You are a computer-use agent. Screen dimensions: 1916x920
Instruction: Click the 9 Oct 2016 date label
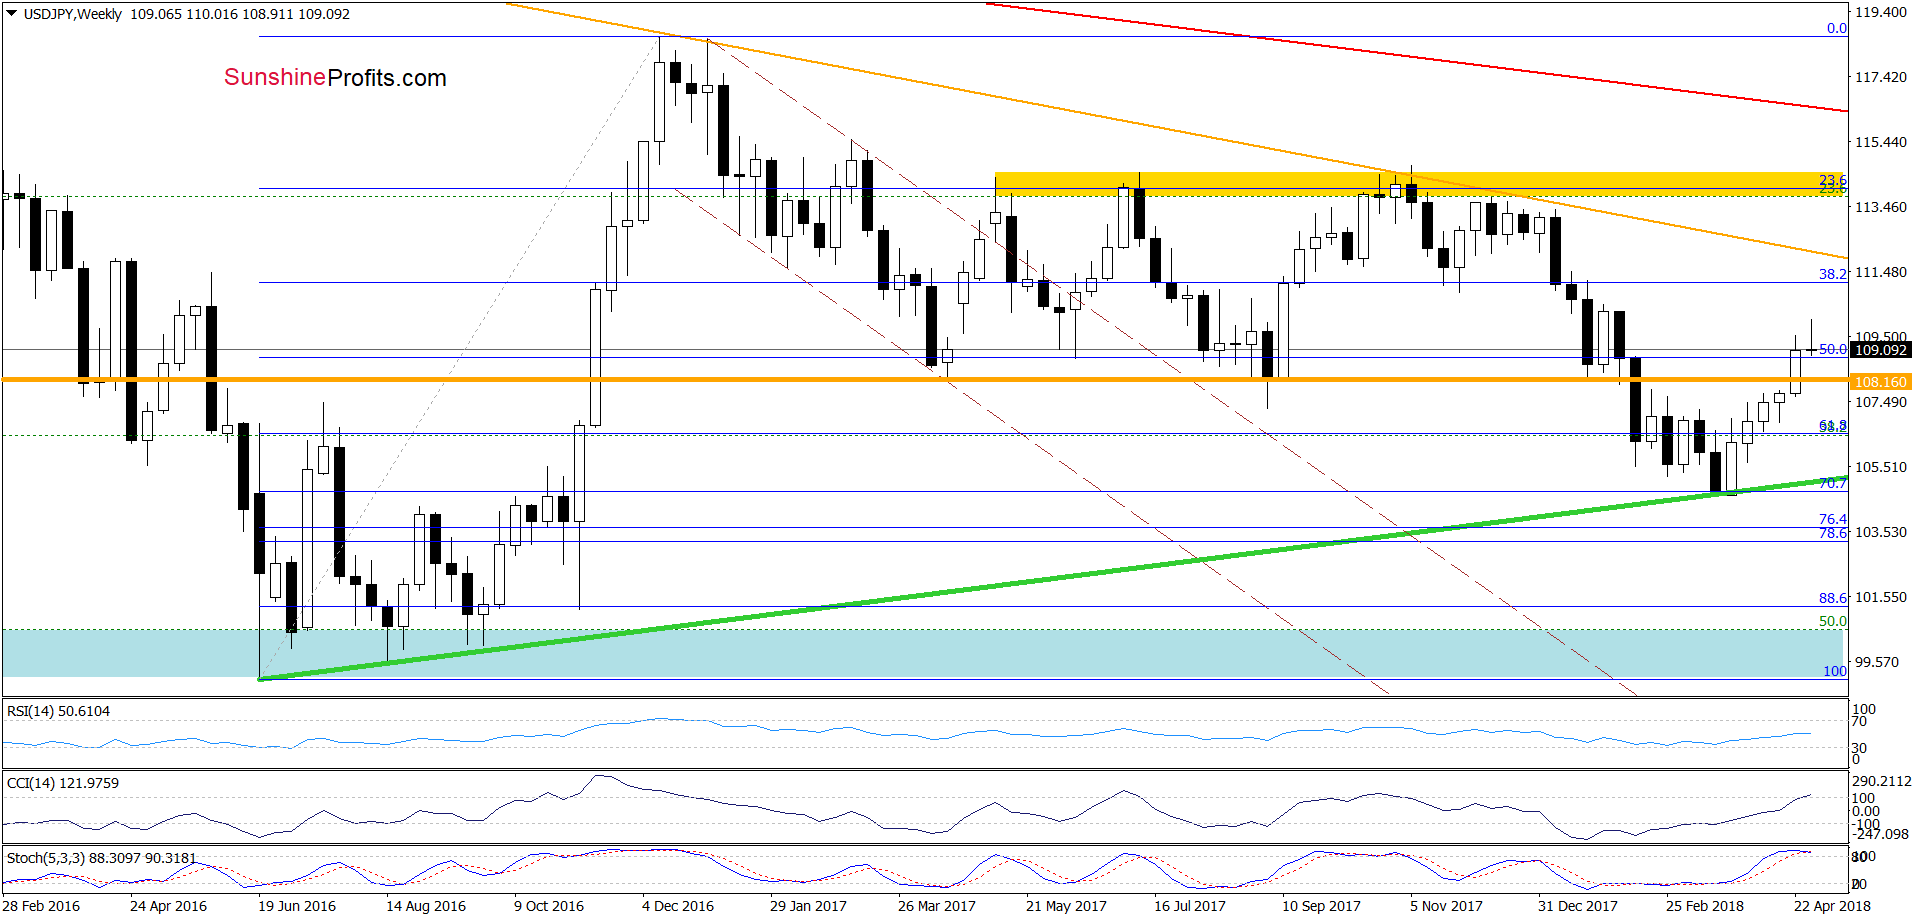tap(549, 906)
